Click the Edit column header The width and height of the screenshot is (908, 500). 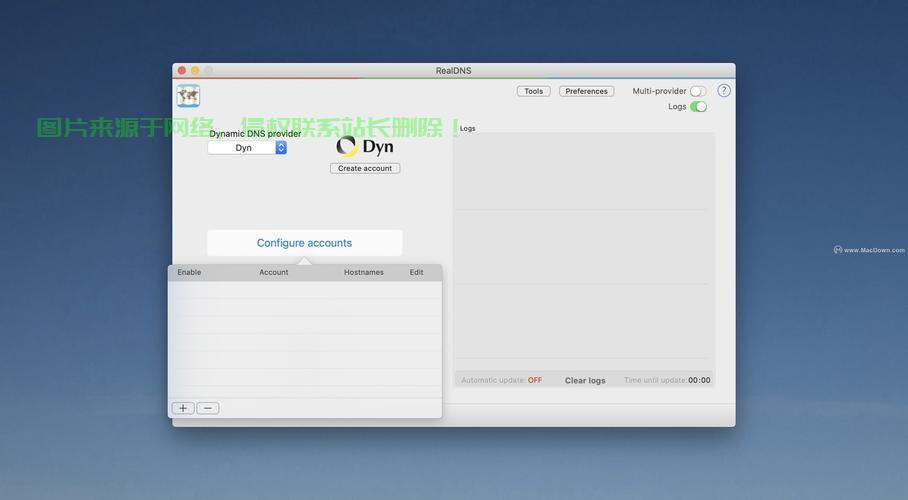tap(416, 272)
